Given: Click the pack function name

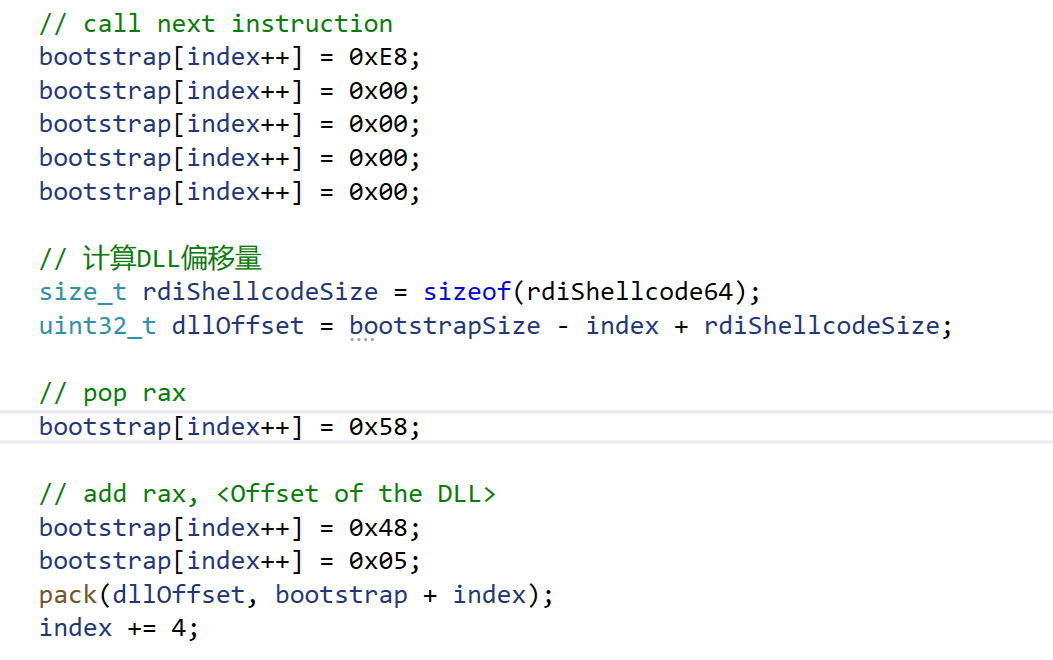Looking at the screenshot, I should pyautogui.click(x=68, y=595).
